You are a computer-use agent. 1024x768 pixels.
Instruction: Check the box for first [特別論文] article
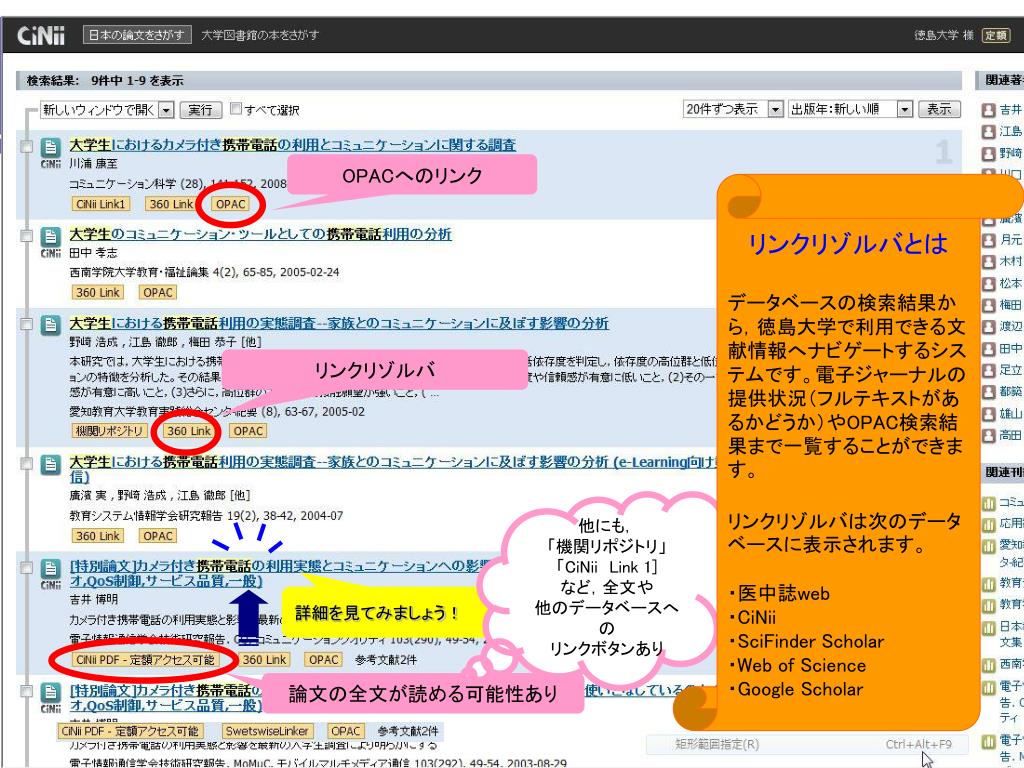click(x=26, y=568)
